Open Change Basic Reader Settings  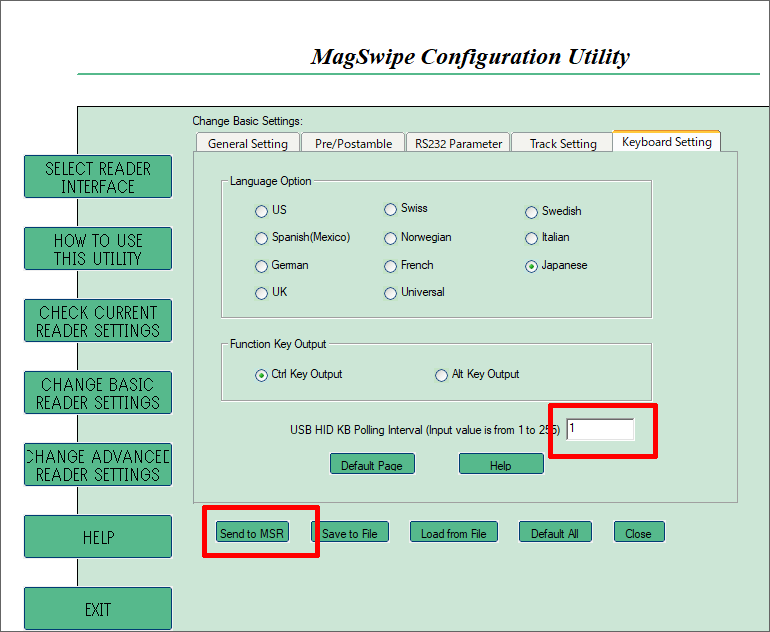click(x=98, y=393)
